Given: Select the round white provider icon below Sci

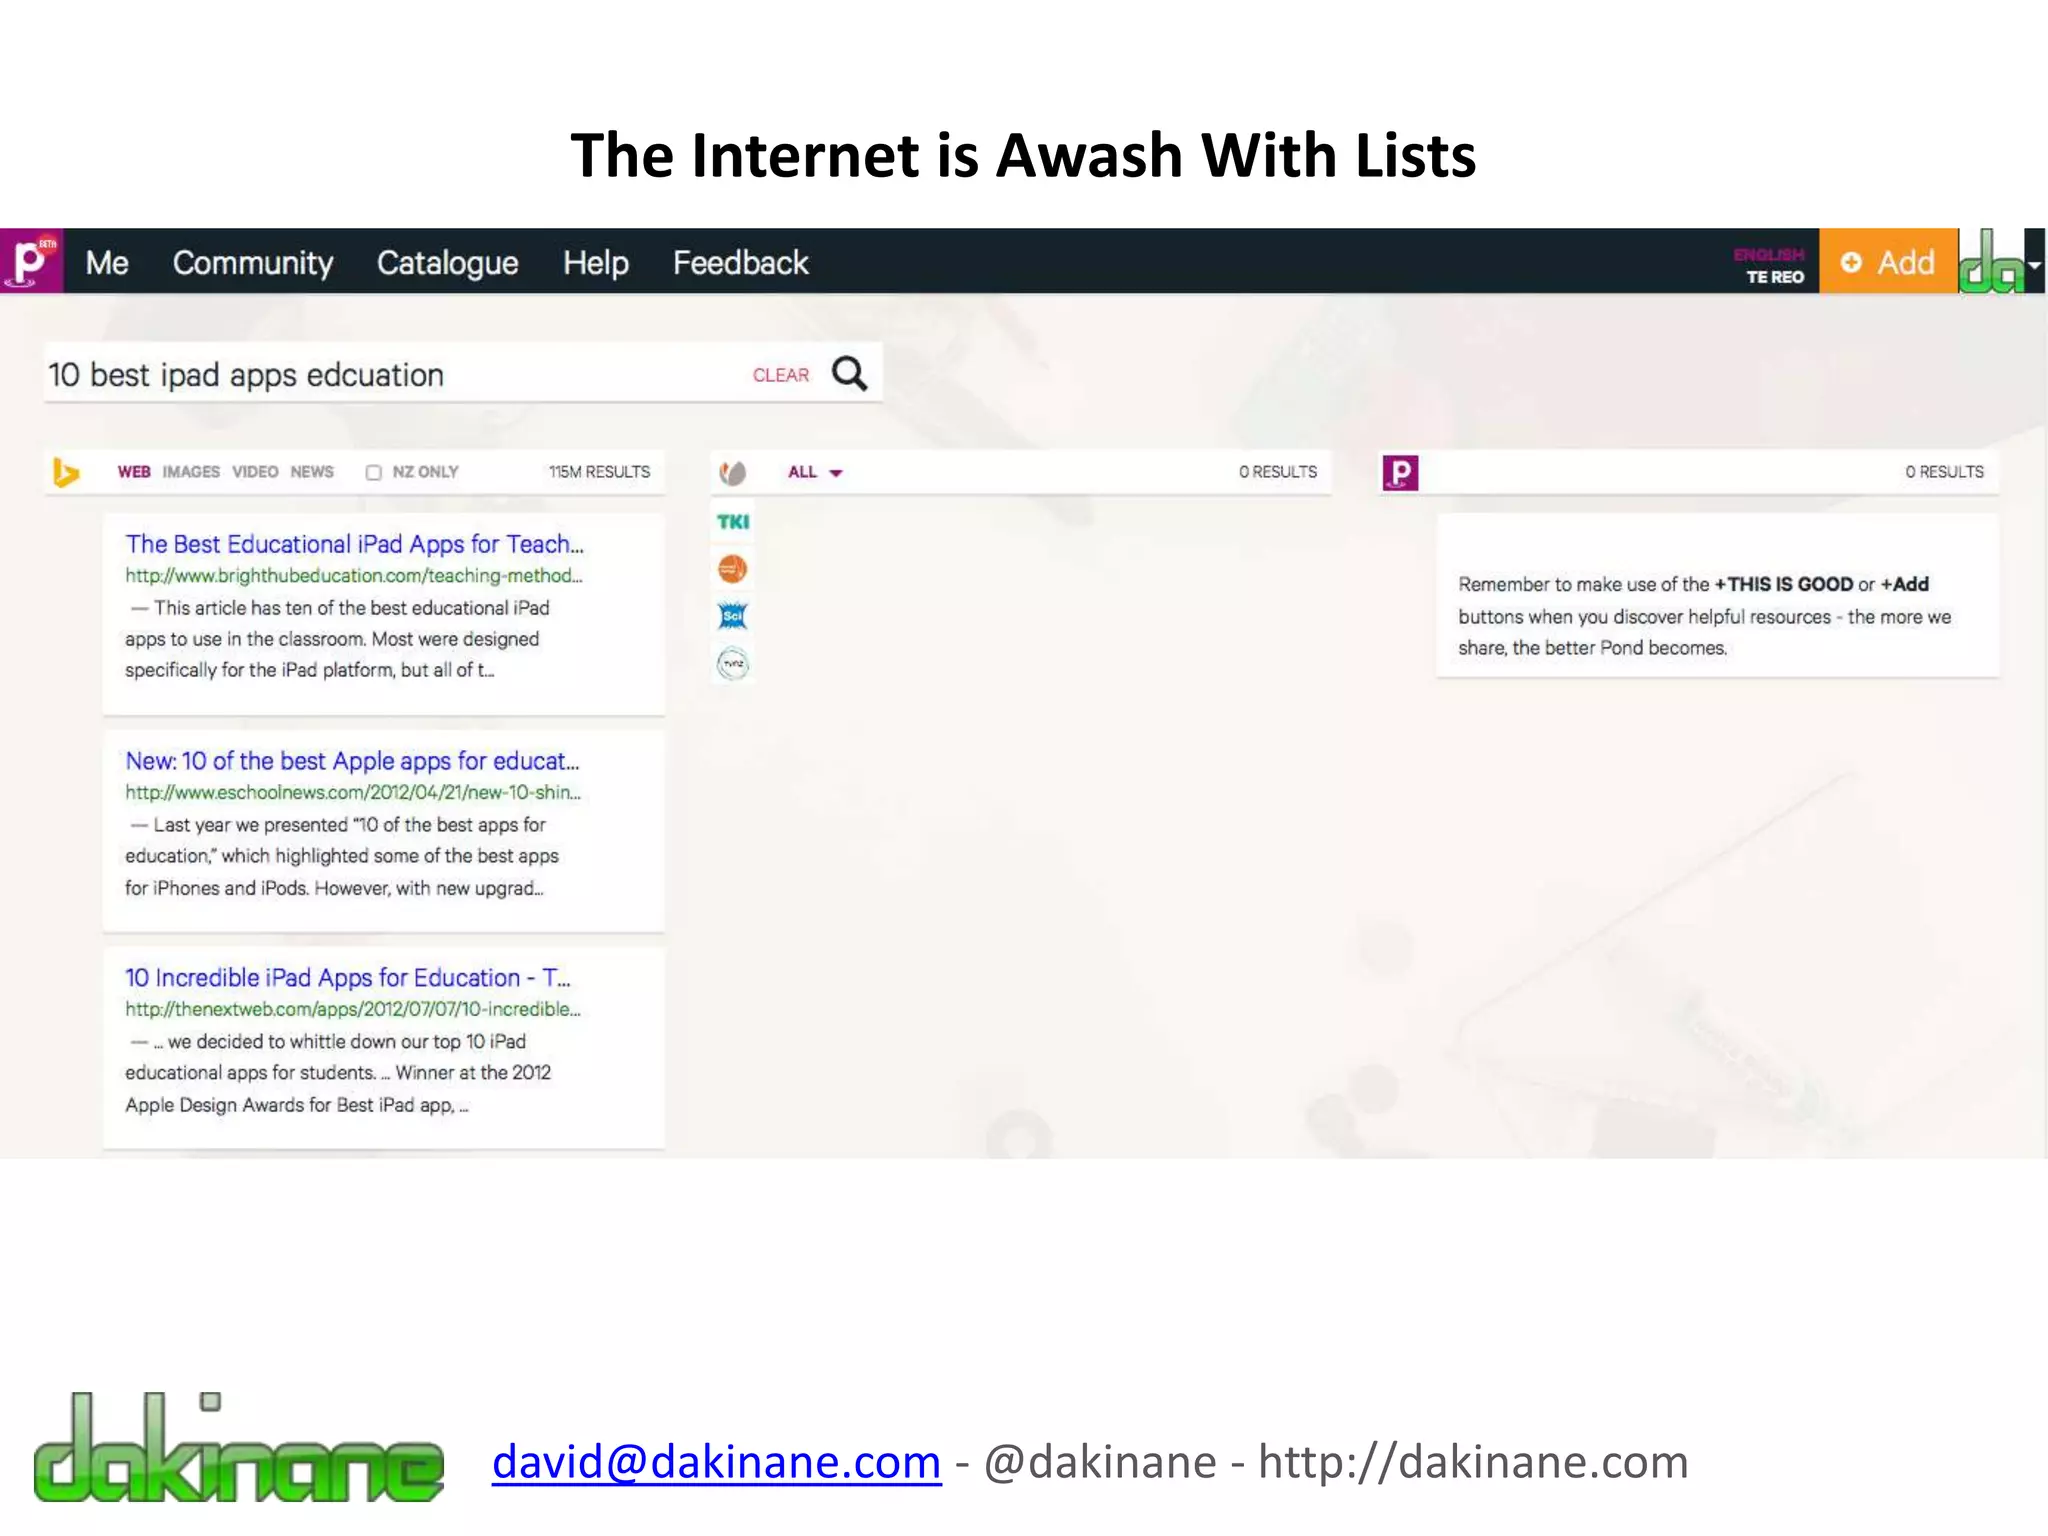Looking at the screenshot, I should click(733, 663).
